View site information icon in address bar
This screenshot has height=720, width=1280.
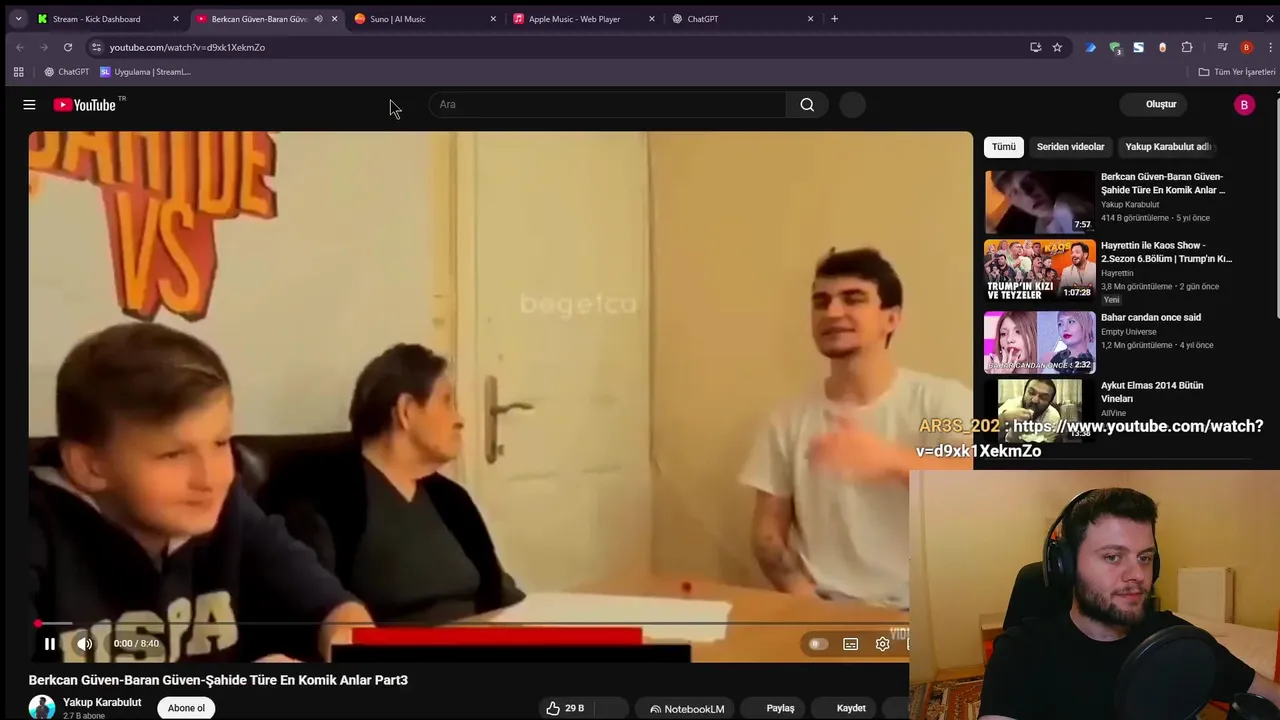[96, 47]
